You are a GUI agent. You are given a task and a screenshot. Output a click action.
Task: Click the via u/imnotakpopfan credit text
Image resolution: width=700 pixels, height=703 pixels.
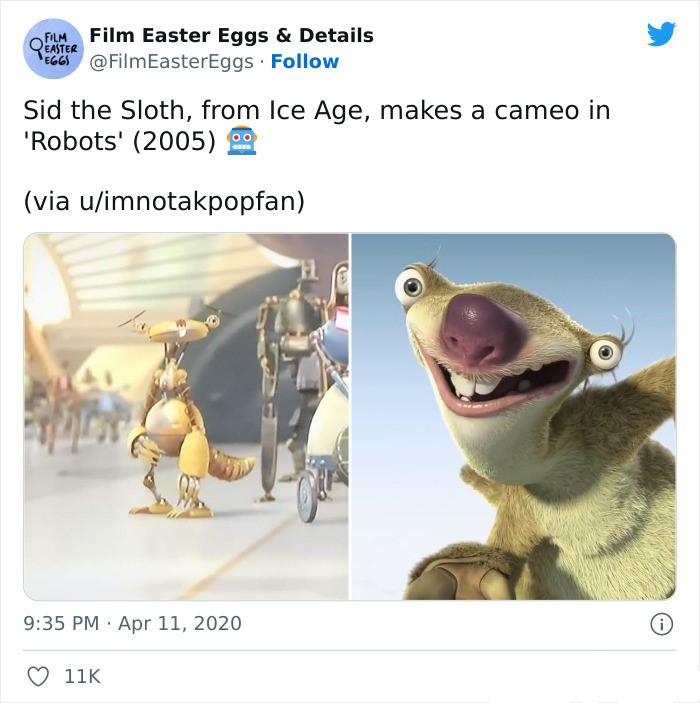pos(164,201)
